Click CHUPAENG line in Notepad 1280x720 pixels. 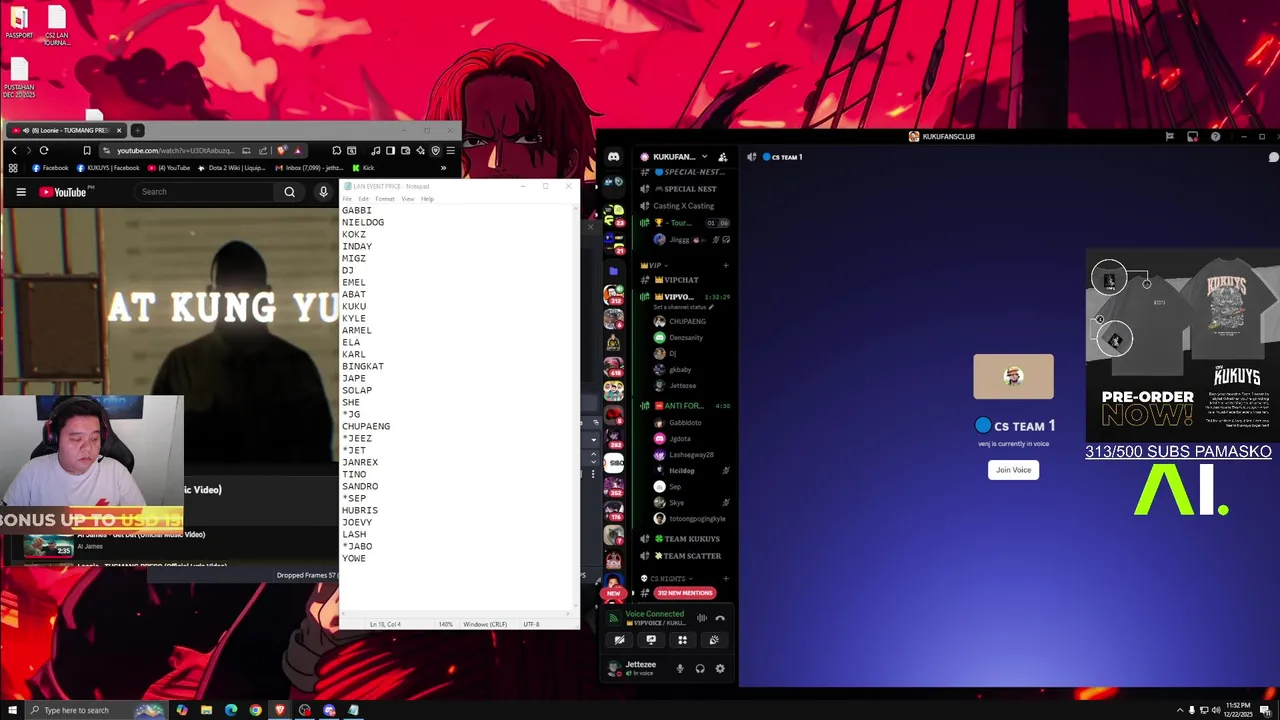(366, 426)
